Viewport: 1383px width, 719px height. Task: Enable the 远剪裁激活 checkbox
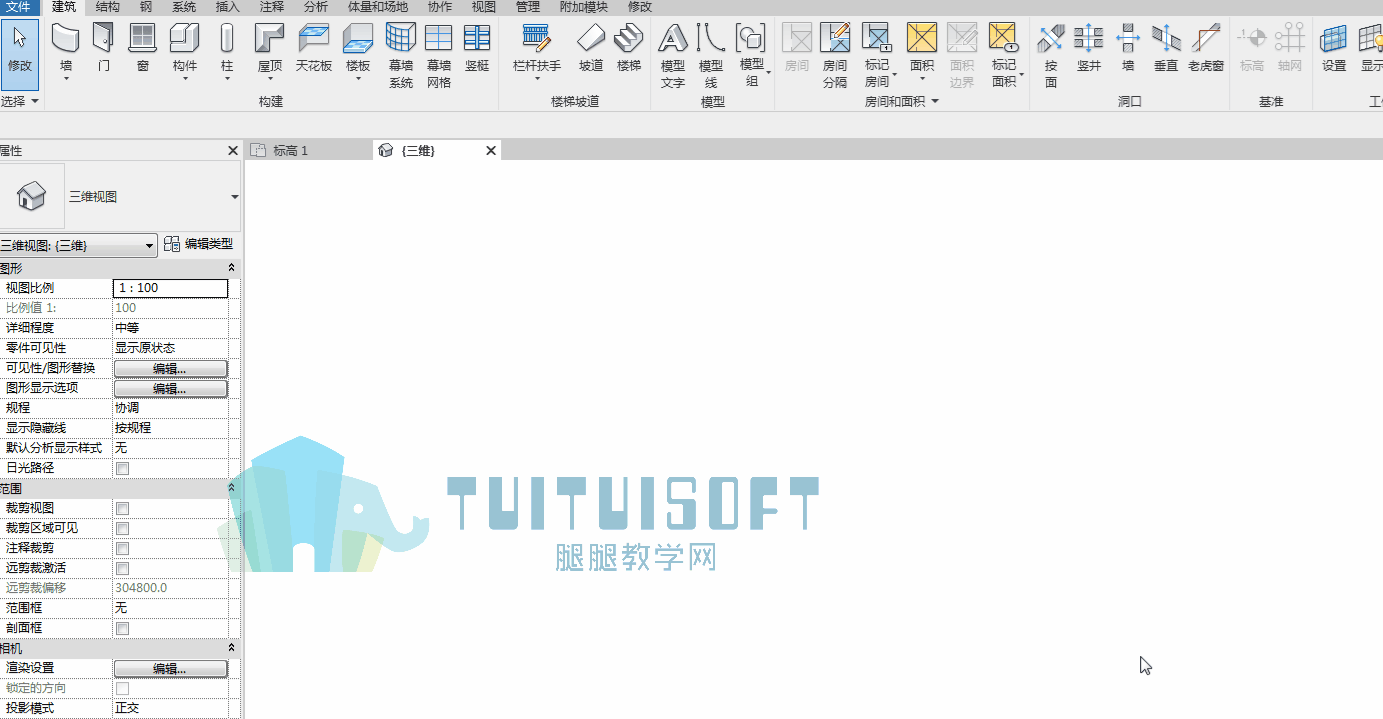coord(122,568)
